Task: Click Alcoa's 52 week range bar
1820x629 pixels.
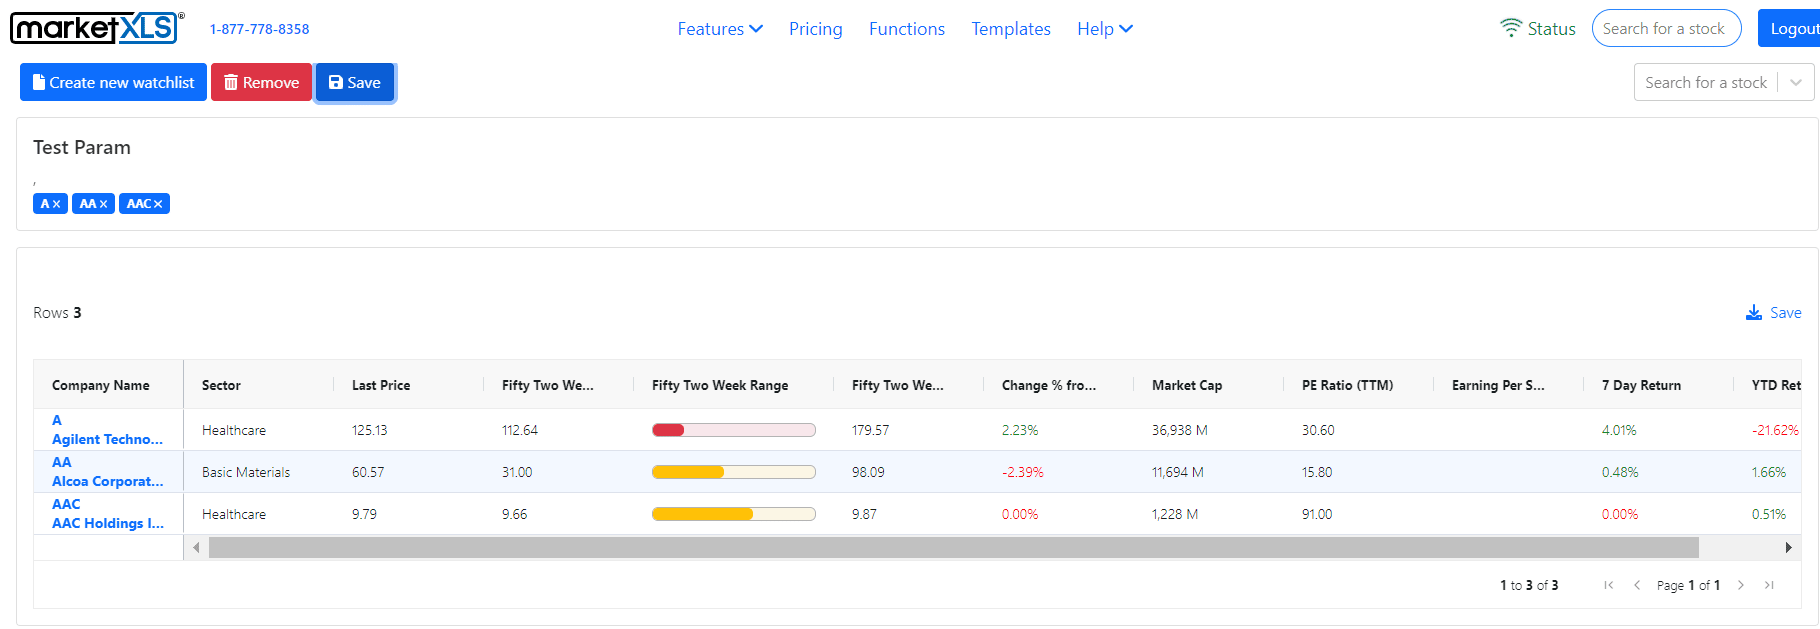Action: tap(734, 472)
